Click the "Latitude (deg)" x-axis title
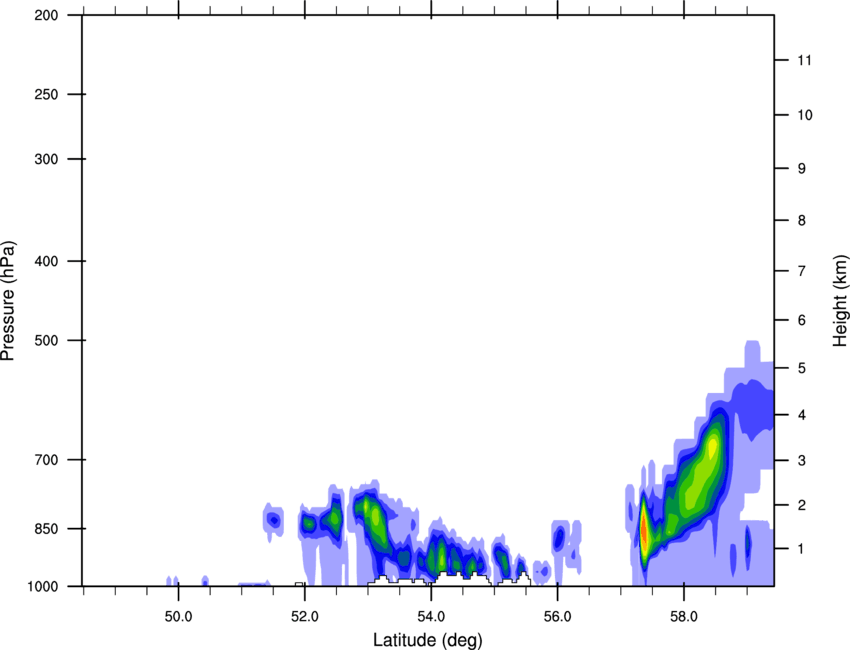Screen dimensions: 850x650 tap(427, 639)
